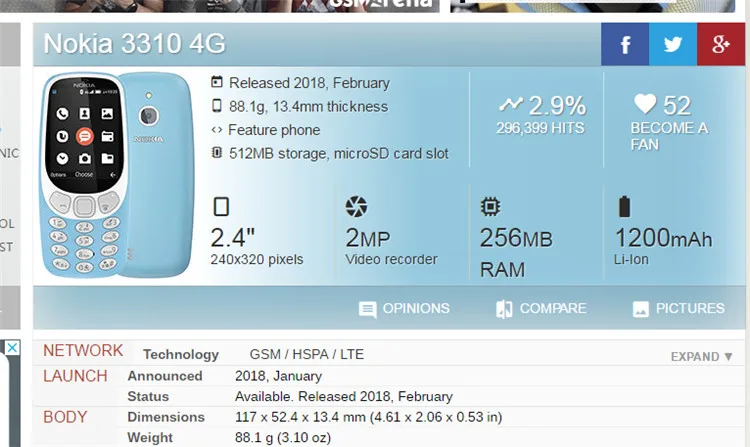This screenshot has width=750, height=447.
Task: Click the heart Become a Fan icon
Action: pyautogui.click(x=645, y=104)
